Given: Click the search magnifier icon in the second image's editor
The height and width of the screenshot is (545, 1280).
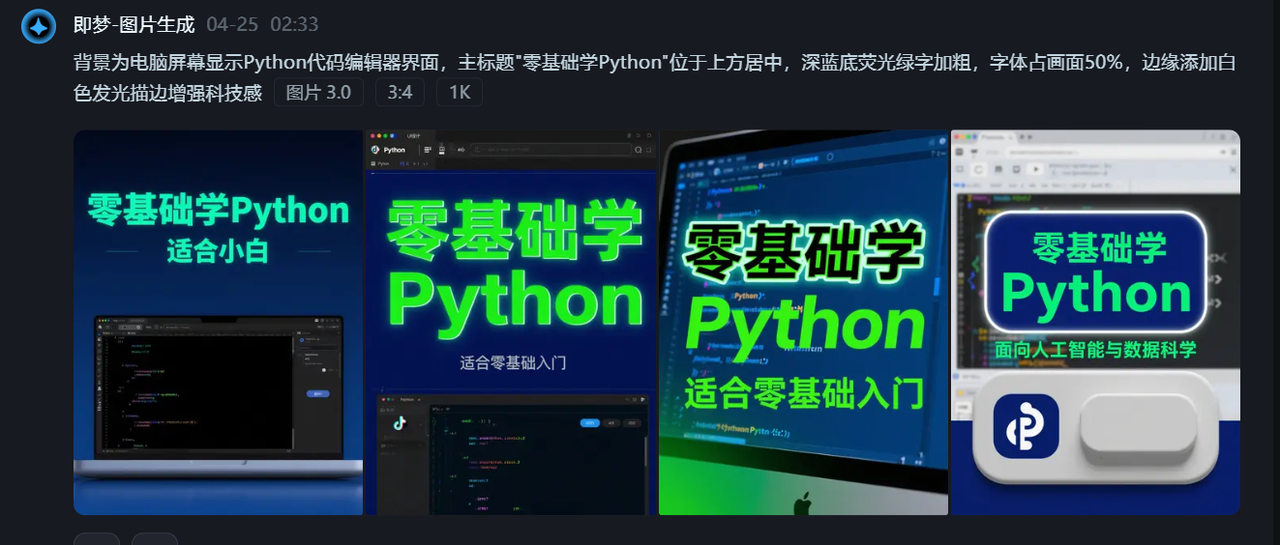Looking at the screenshot, I should point(639,150).
